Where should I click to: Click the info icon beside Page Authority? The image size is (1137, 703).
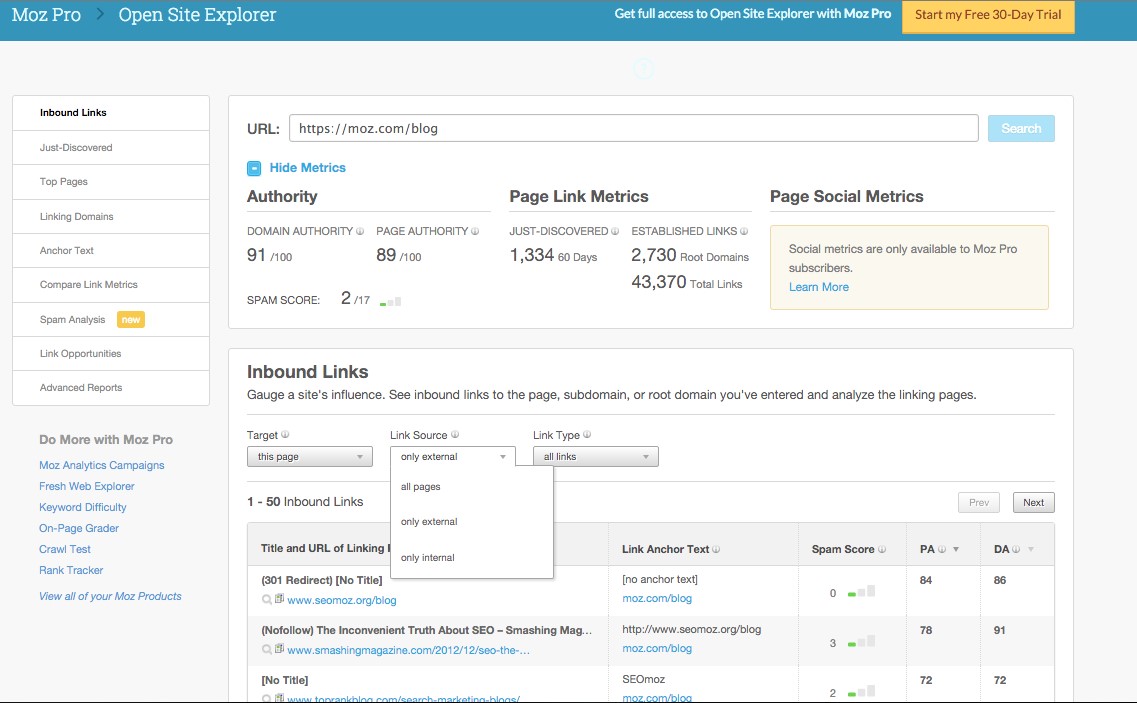[x=475, y=231]
